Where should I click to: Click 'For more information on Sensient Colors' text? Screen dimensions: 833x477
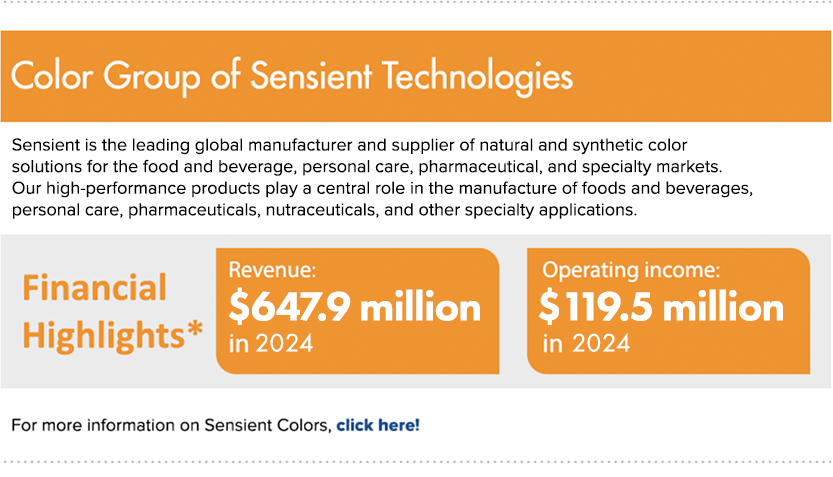point(172,425)
